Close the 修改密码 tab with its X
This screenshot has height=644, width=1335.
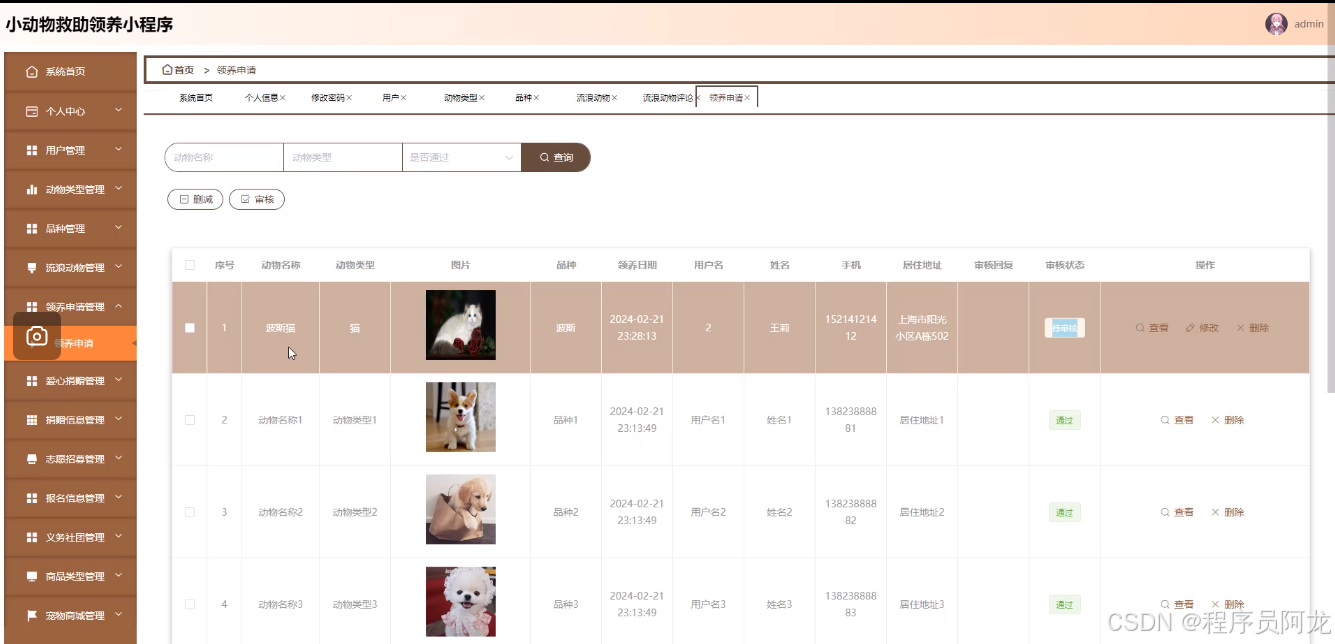coord(349,98)
